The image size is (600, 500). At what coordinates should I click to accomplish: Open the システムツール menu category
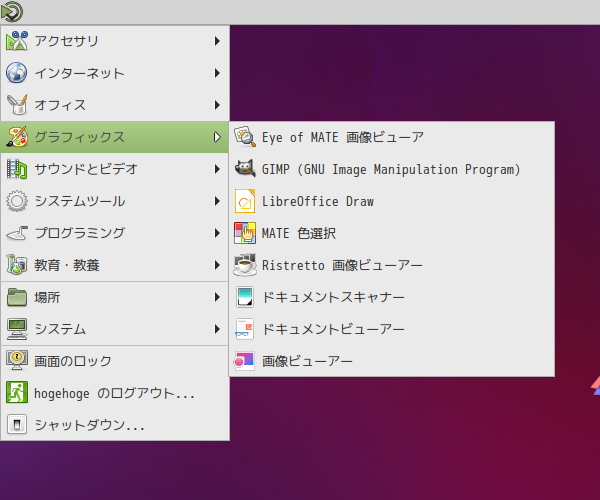point(115,201)
